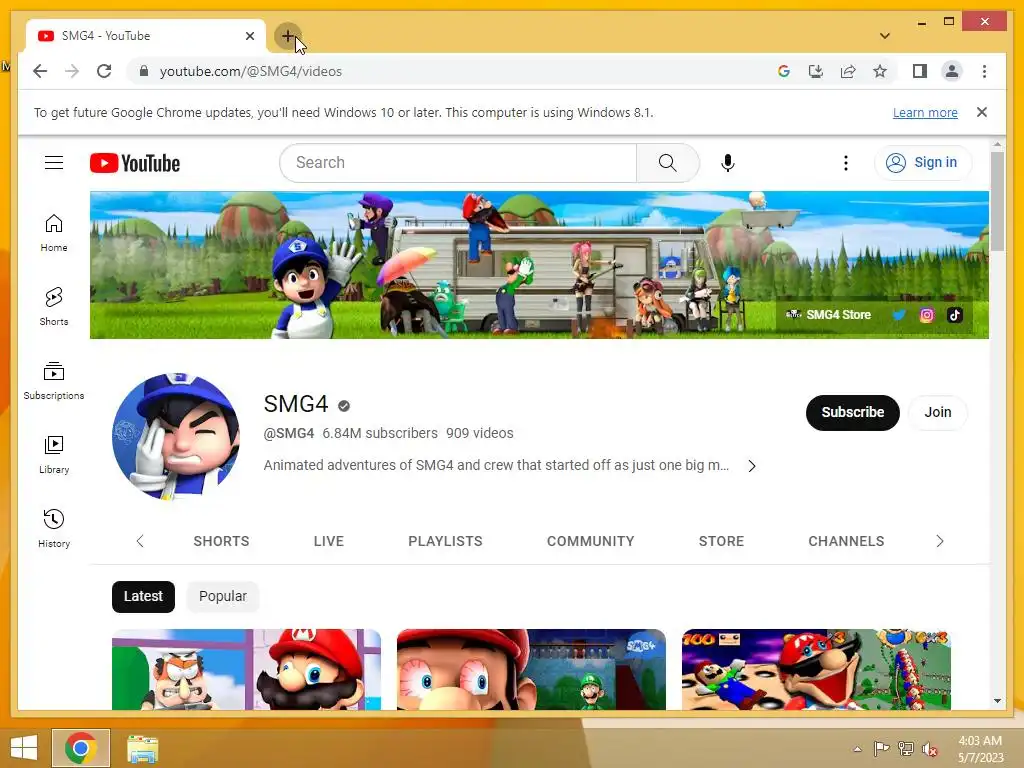The width and height of the screenshot is (1024, 768).
Task: Switch to the LIVE tab
Action: pos(328,541)
